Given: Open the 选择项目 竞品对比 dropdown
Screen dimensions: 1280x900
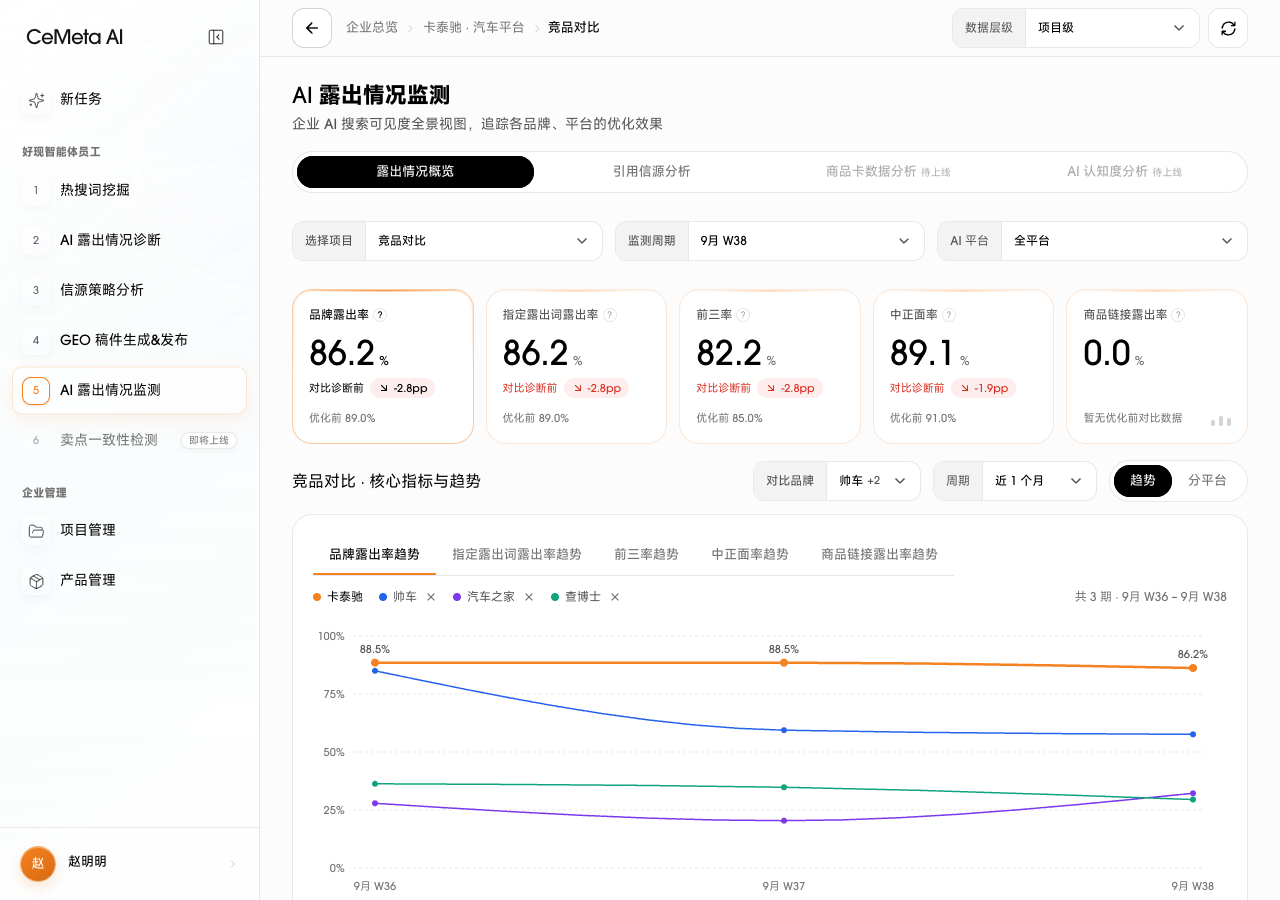Looking at the screenshot, I should [483, 241].
